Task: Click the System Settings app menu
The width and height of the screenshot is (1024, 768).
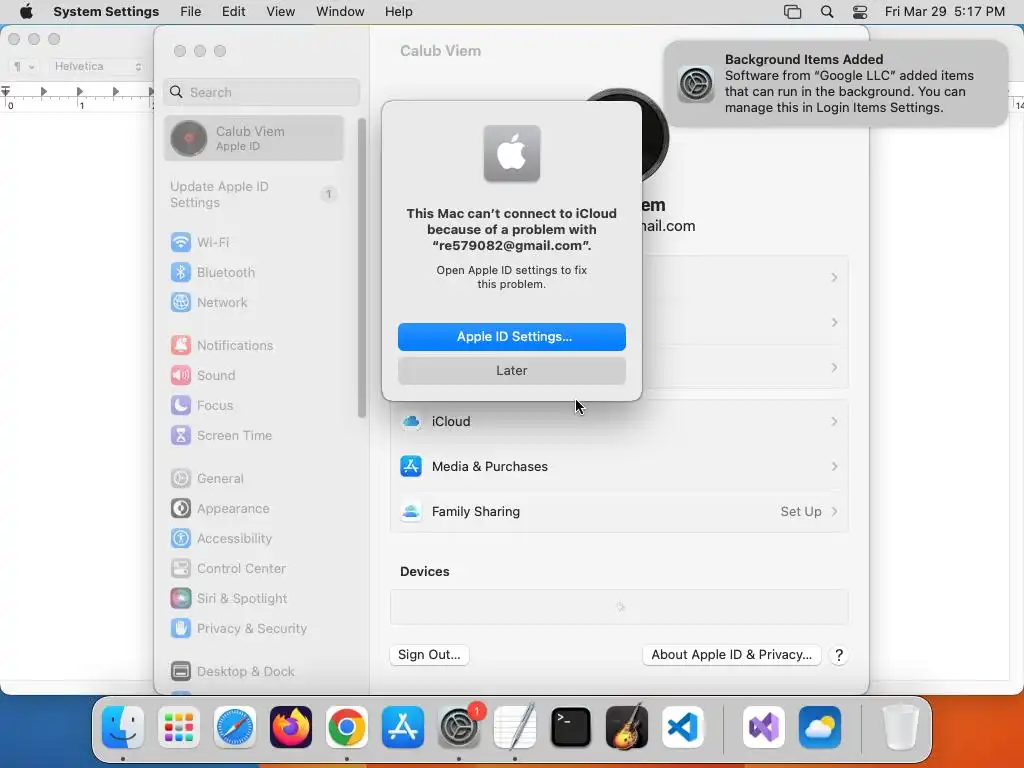Action: pyautogui.click(x=106, y=12)
